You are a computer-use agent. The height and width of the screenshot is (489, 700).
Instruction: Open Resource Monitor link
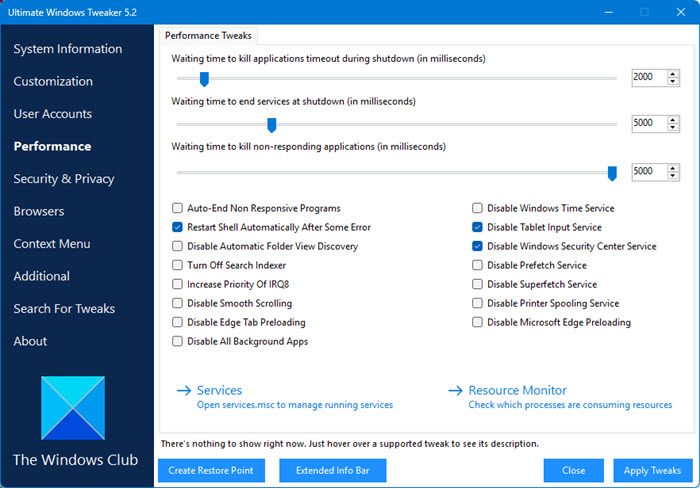click(517, 390)
